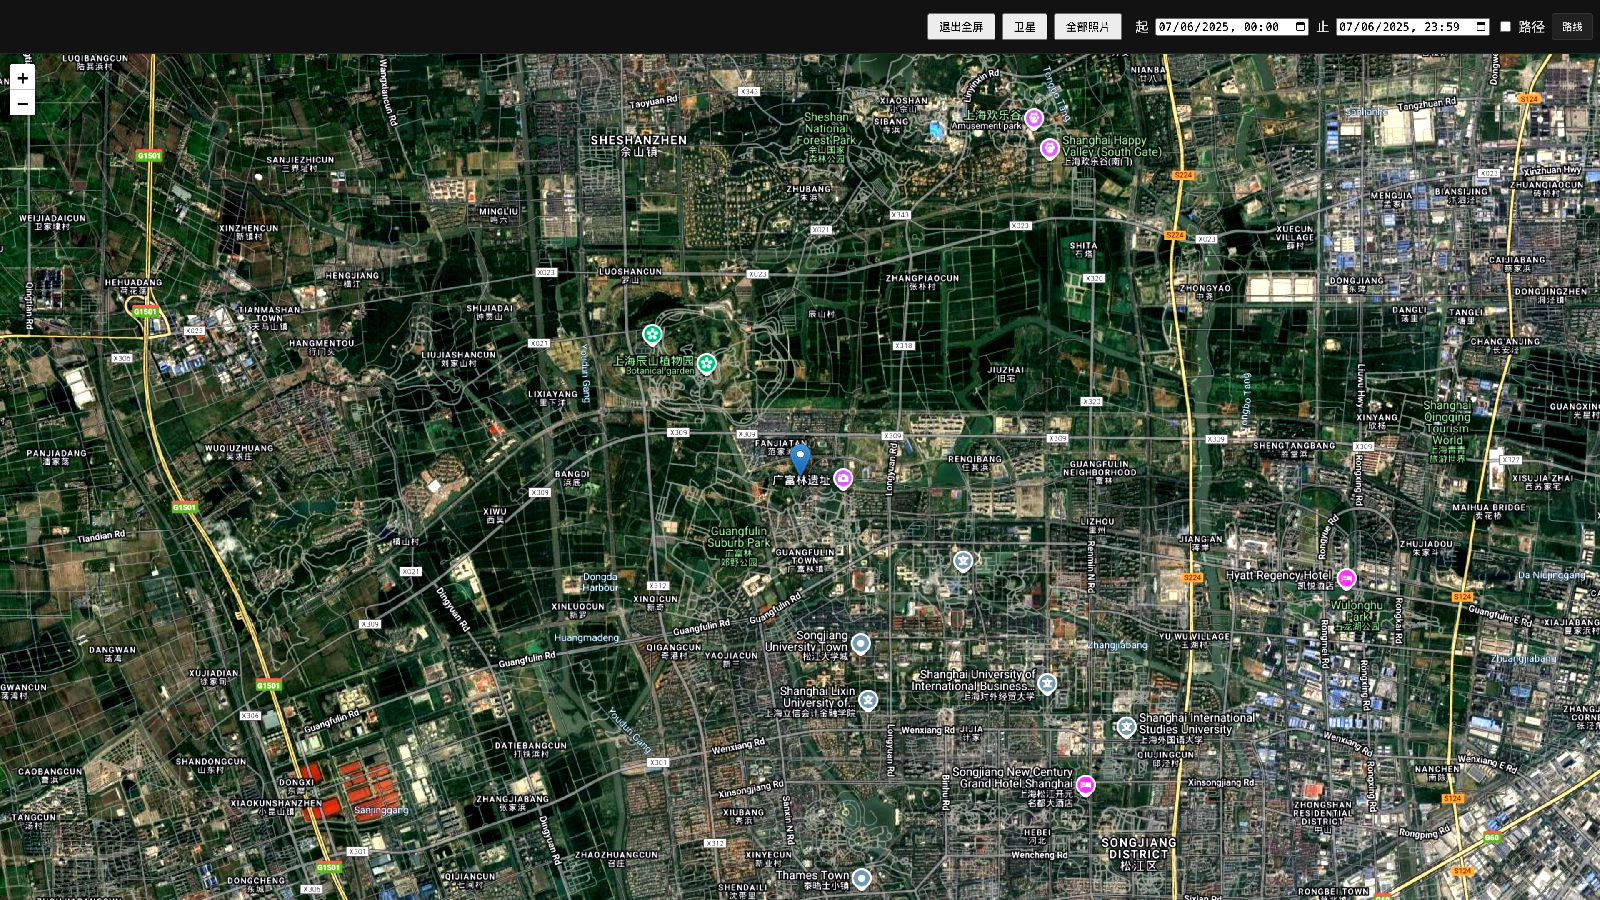Click the zoom in plus button
Image resolution: width=1600 pixels, height=900 pixels.
(x=22, y=78)
